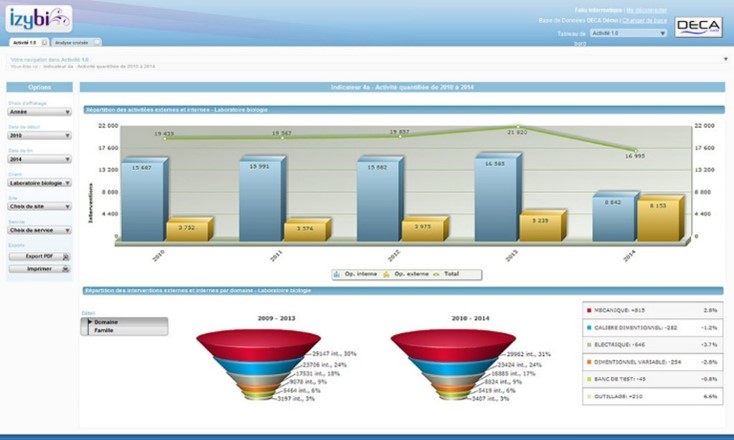734x440 pixels.
Task: Select the Domaine detail option
Action: click(x=105, y=322)
